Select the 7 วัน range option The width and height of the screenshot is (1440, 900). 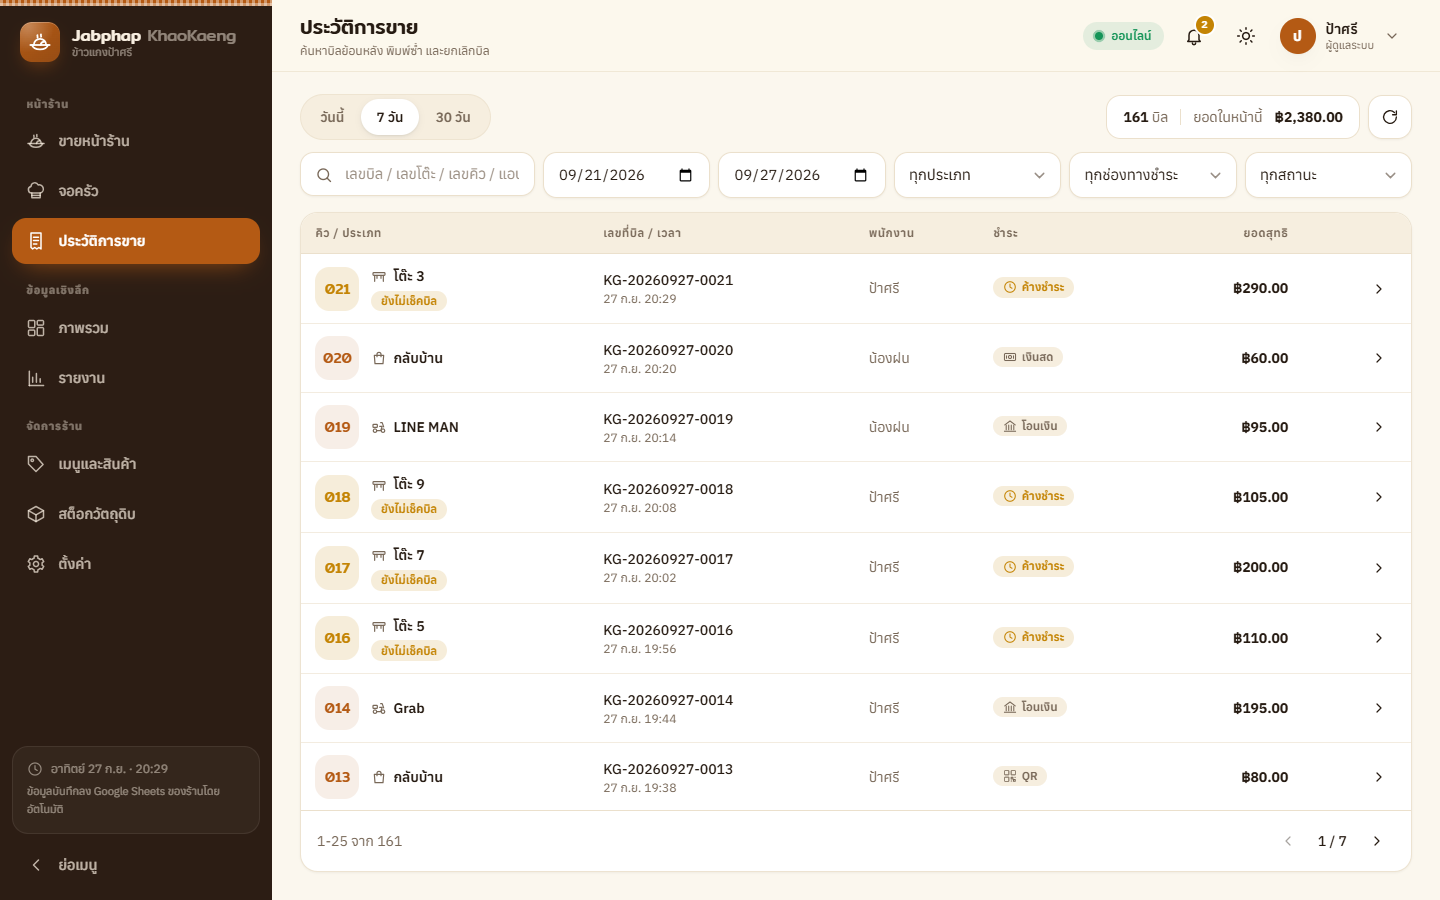point(390,117)
